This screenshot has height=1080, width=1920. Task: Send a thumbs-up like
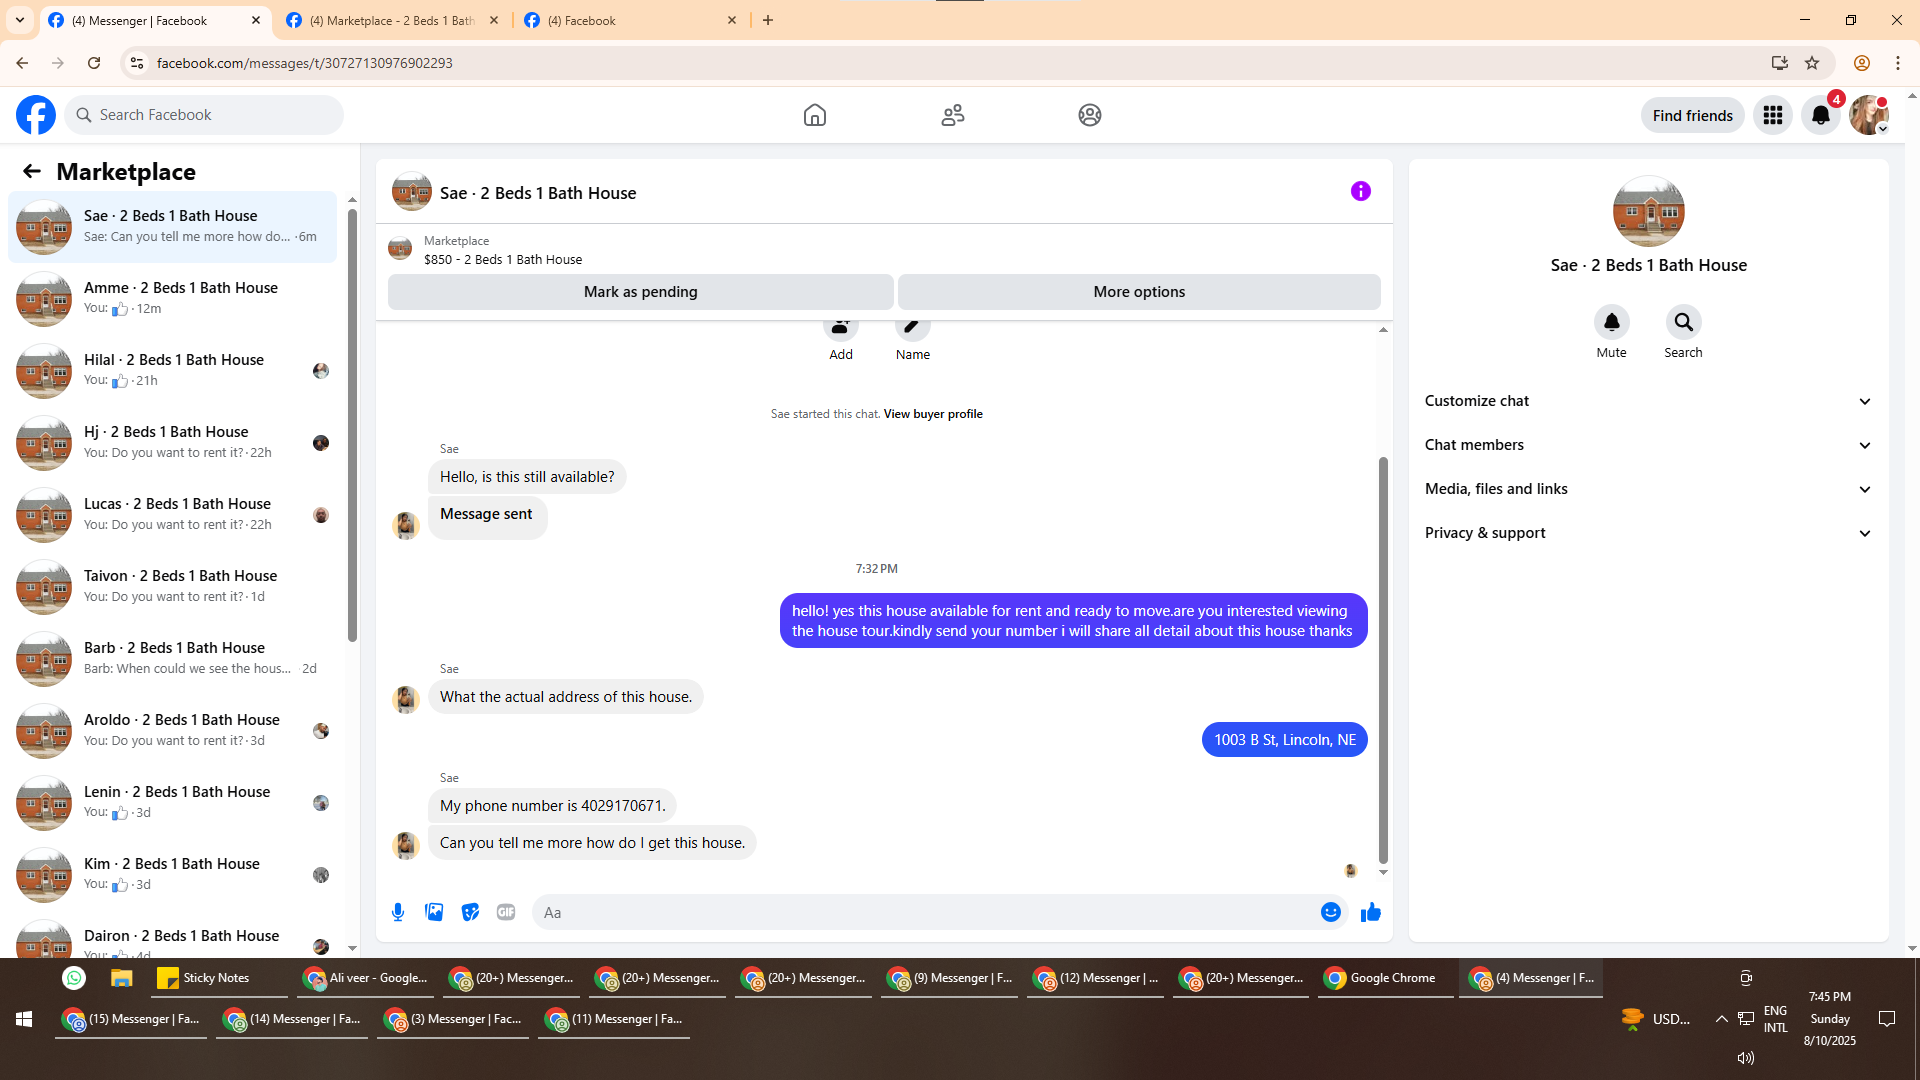pyautogui.click(x=1370, y=912)
